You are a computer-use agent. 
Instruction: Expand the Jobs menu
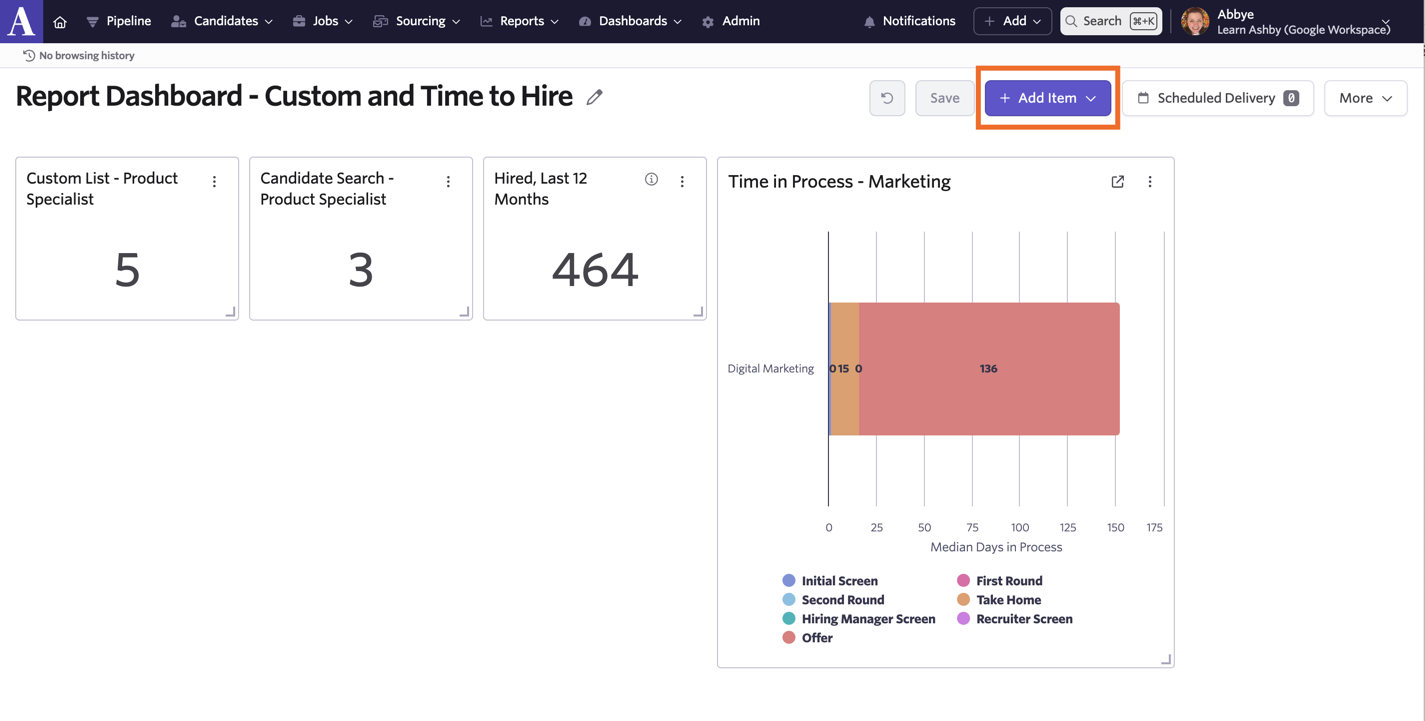(x=323, y=21)
